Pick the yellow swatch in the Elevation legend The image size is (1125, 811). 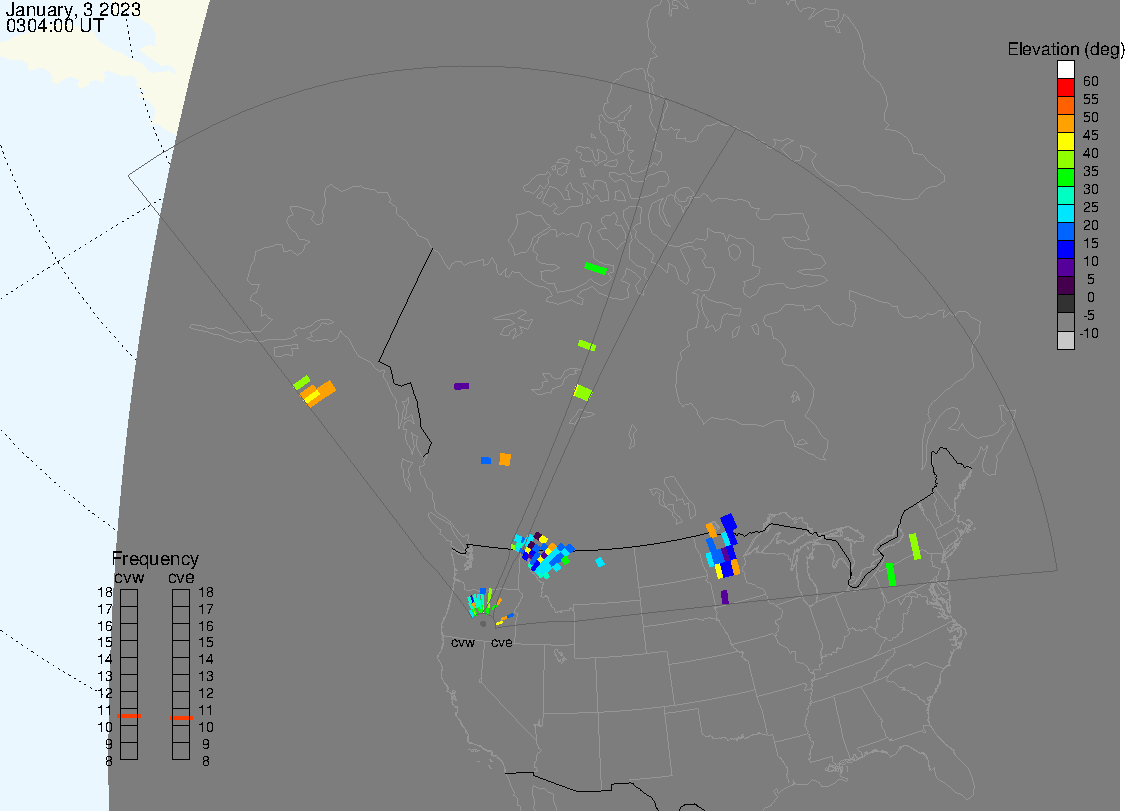(x=1066, y=142)
